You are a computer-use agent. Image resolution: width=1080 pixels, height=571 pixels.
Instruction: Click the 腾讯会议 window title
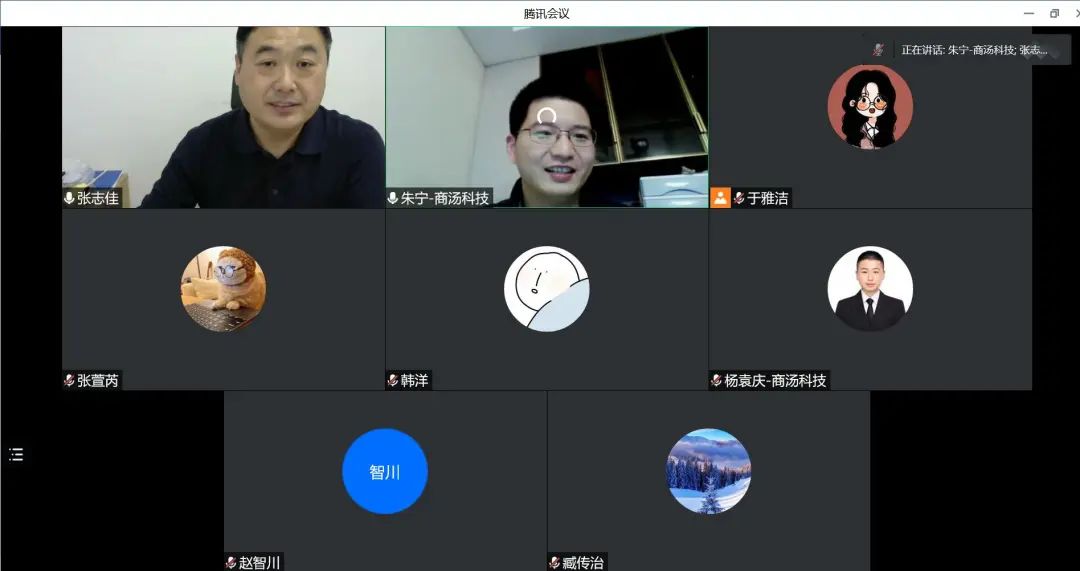pos(546,13)
